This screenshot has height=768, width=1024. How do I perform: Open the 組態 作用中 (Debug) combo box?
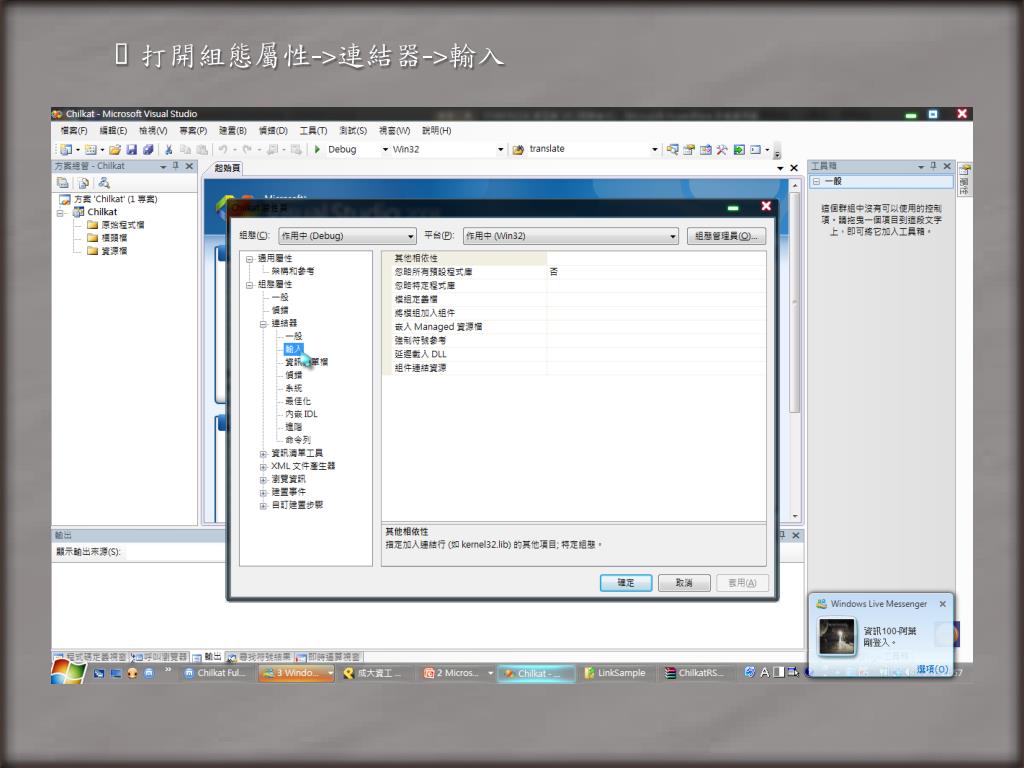[347, 236]
